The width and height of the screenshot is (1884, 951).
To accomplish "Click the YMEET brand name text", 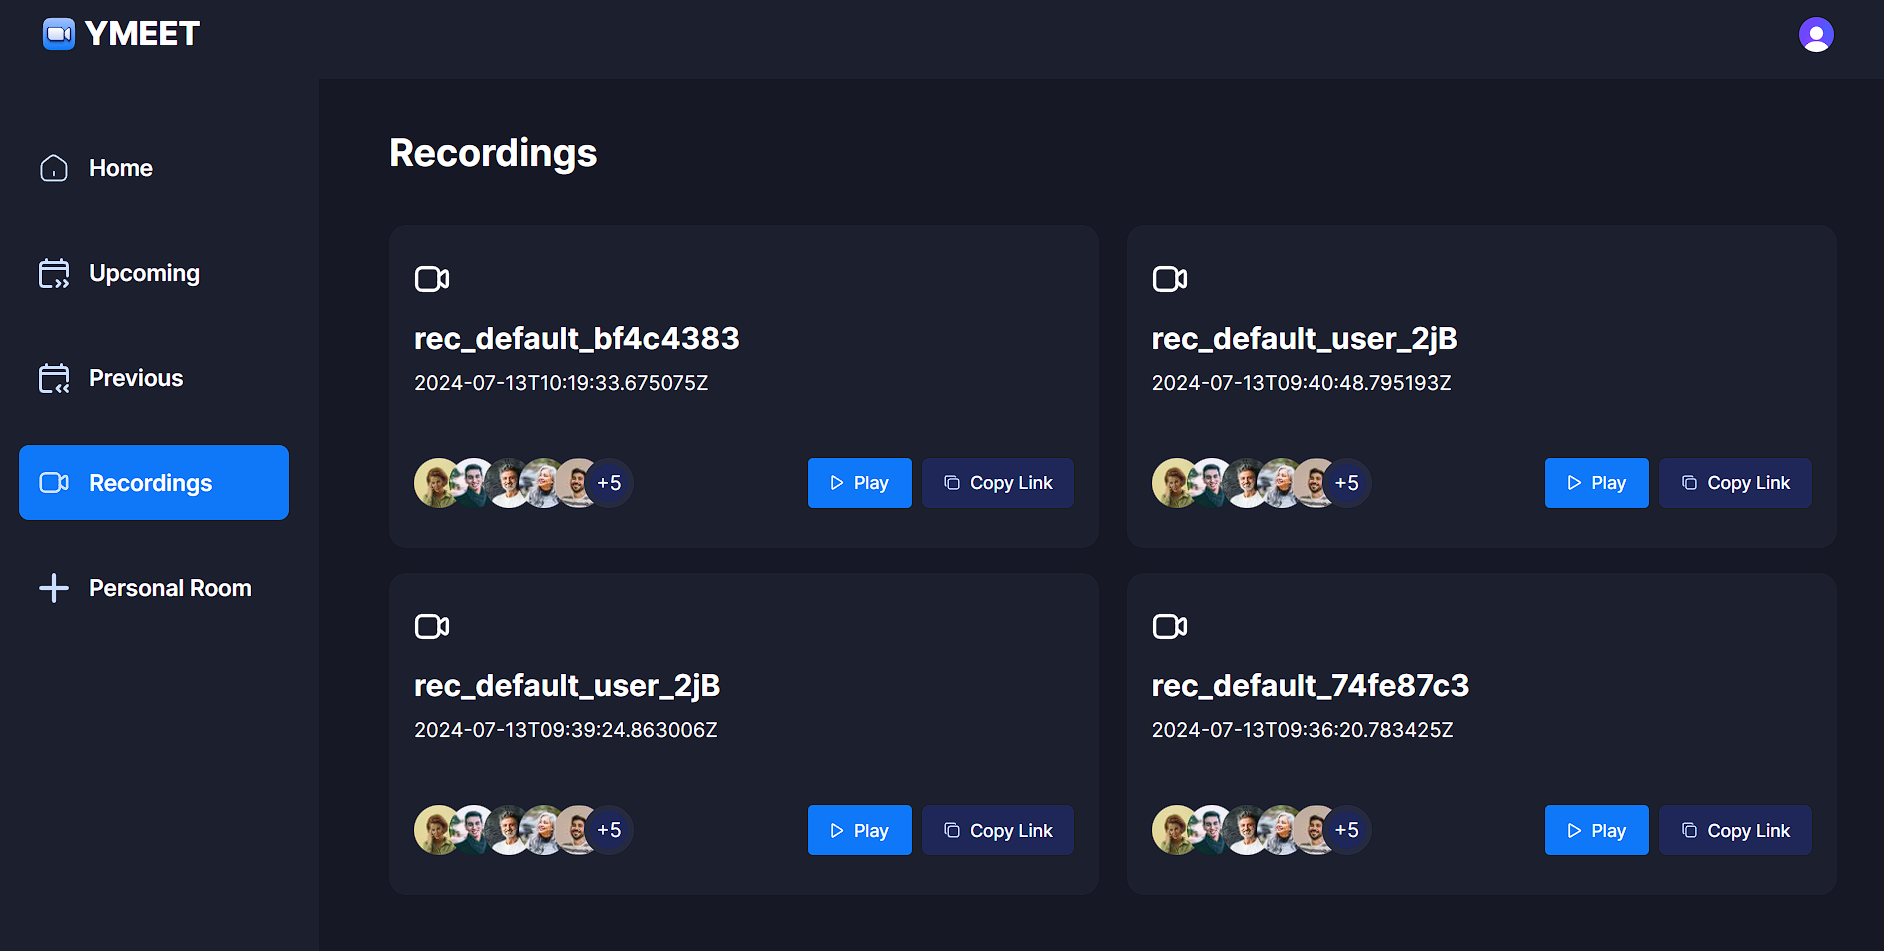I will click(142, 34).
